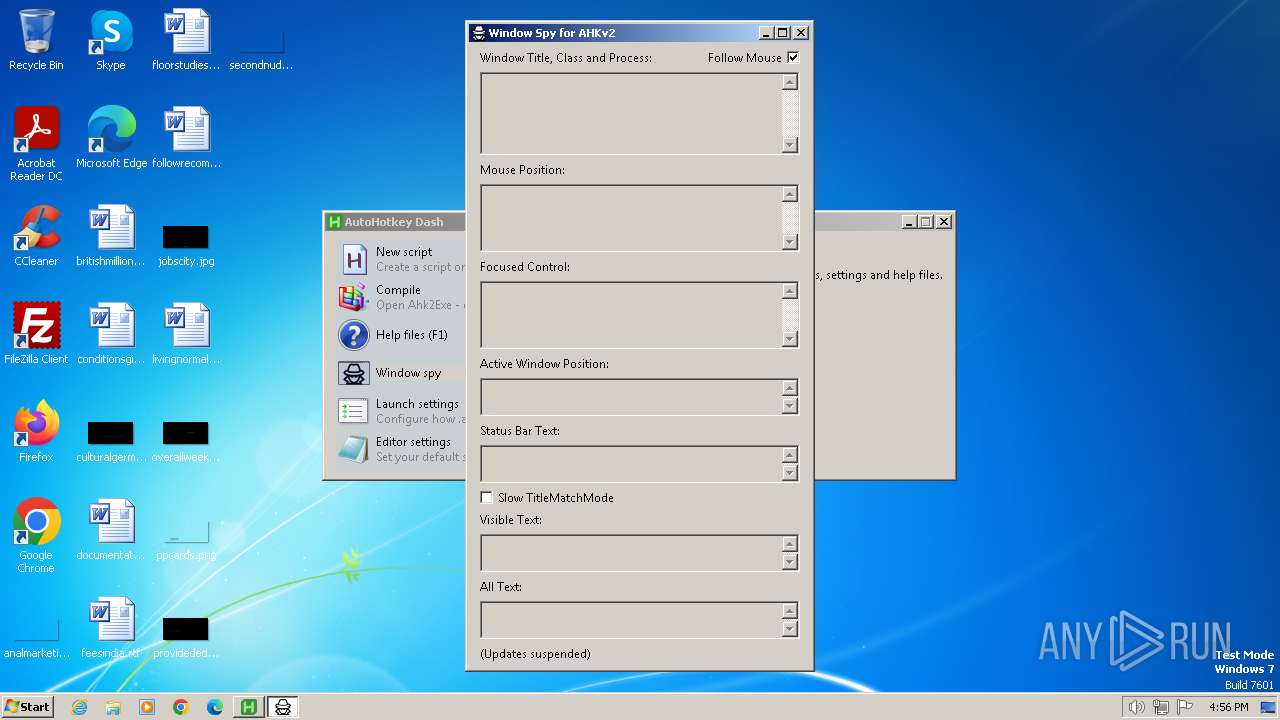Choose Compile in AutoHotkey Dash list
This screenshot has height=720, width=1280.
[398, 290]
